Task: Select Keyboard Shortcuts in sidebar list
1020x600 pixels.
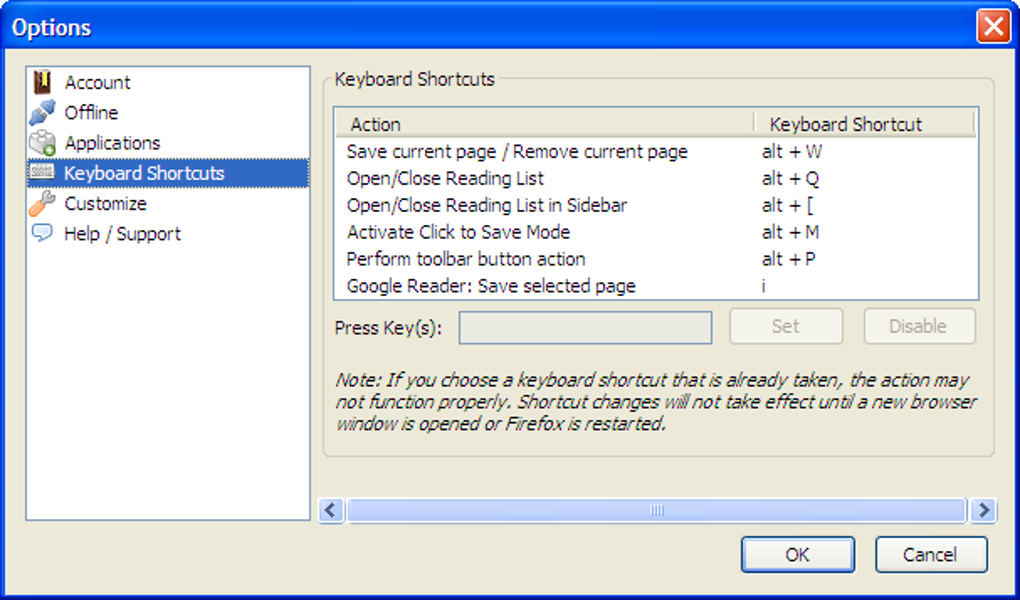Action: (168, 173)
